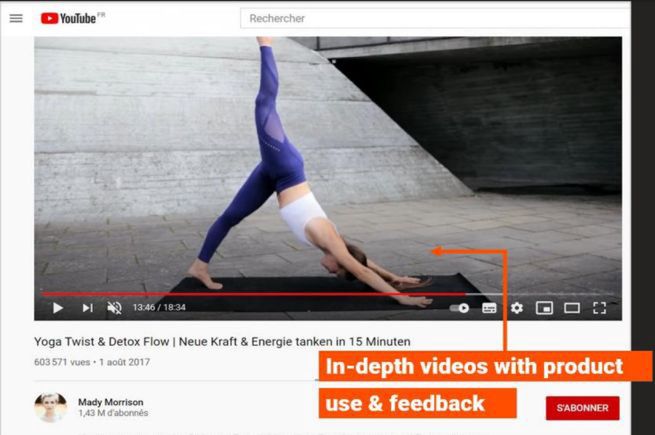
Task: Turn on subtitles captions
Action: [x=489, y=308]
